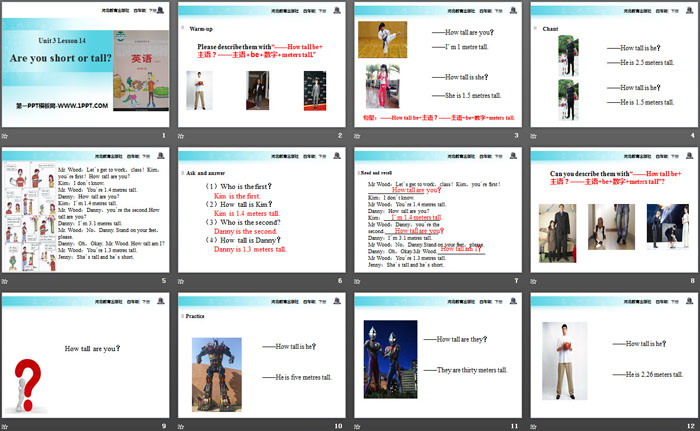The image size is (700, 431).
Task: Select slide 3 with the karate girl photo
Action: tap(438, 65)
